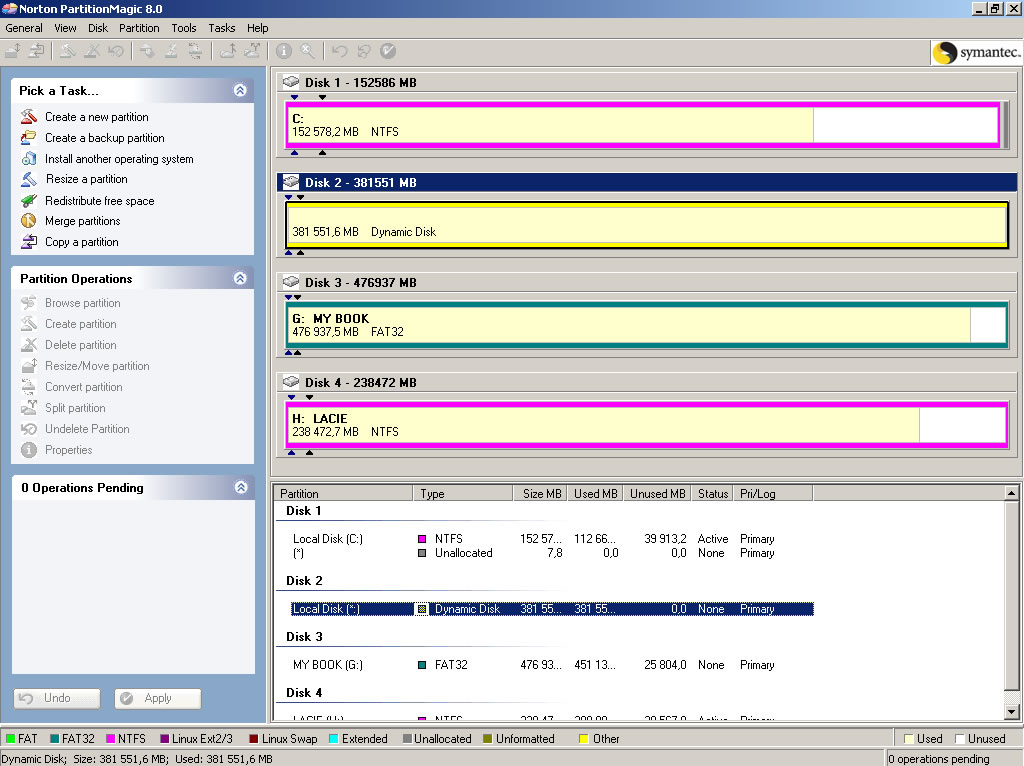Screen dimensions: 1024x766
Task: Select the Dynamic Disk bar on Disk 2
Action: pos(647,225)
